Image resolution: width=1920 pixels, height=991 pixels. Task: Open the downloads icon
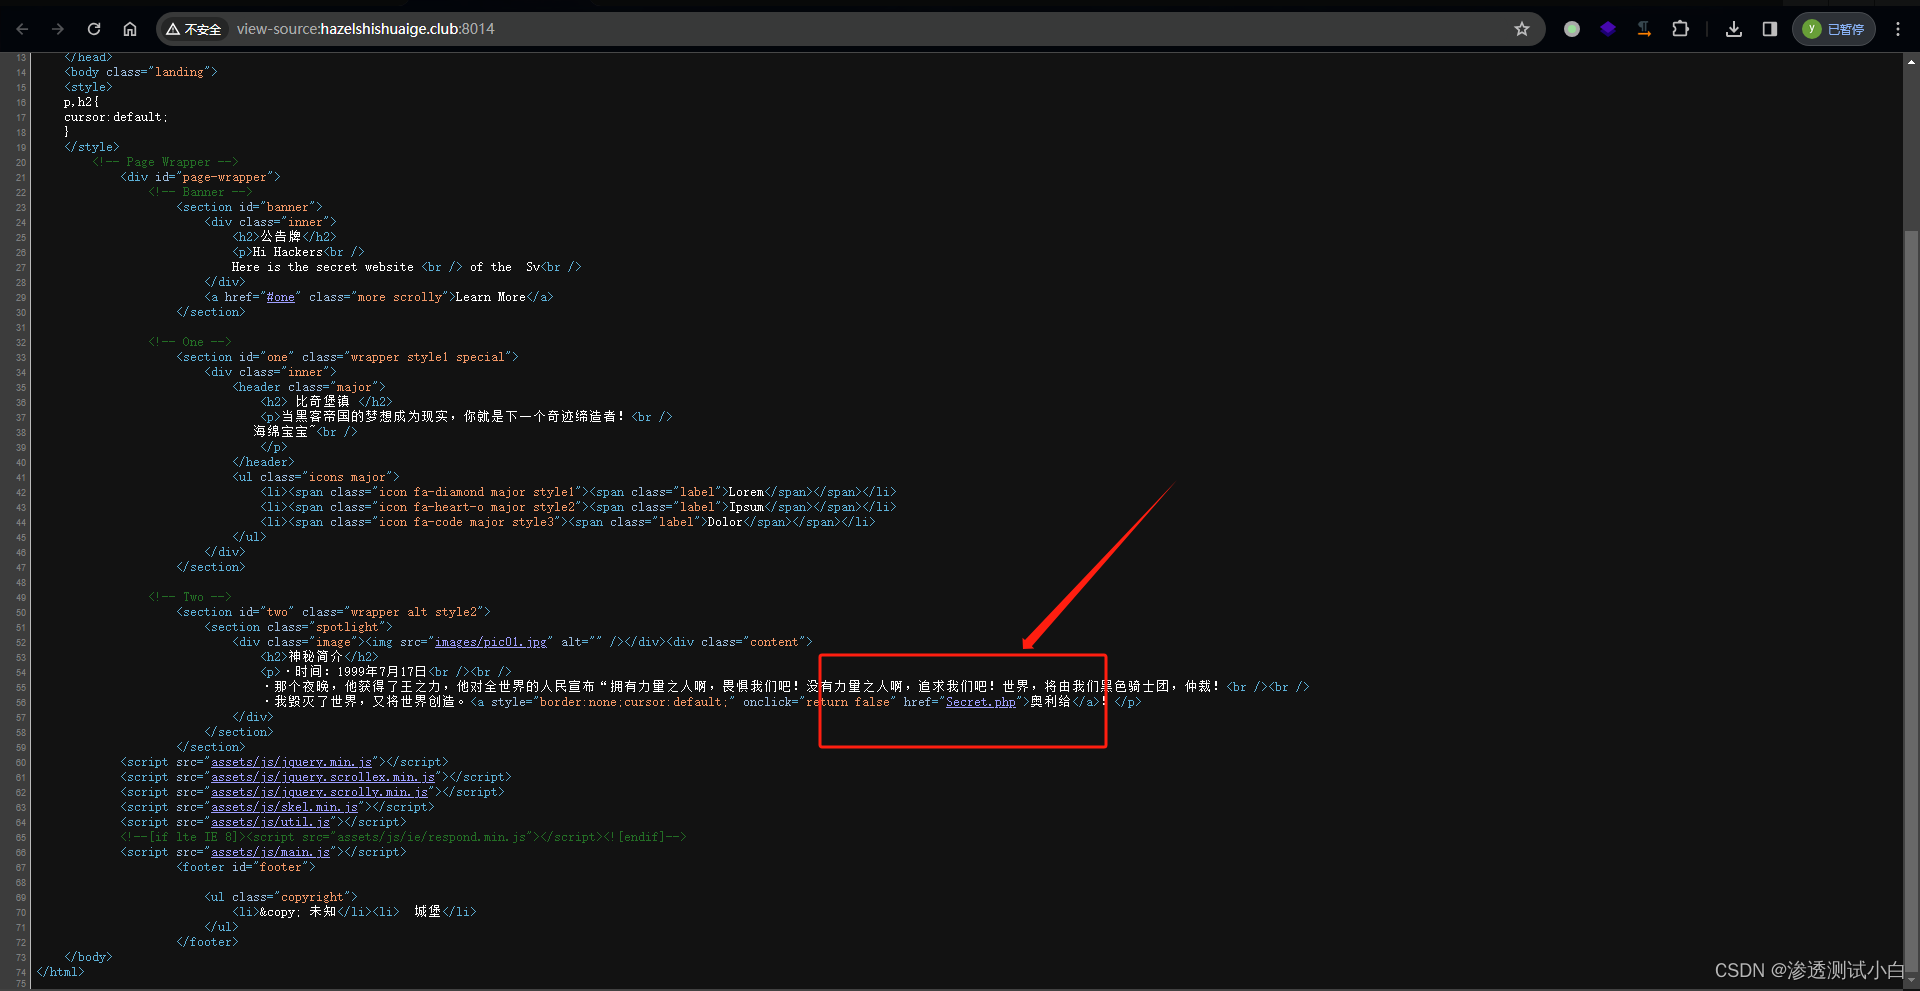1734,29
